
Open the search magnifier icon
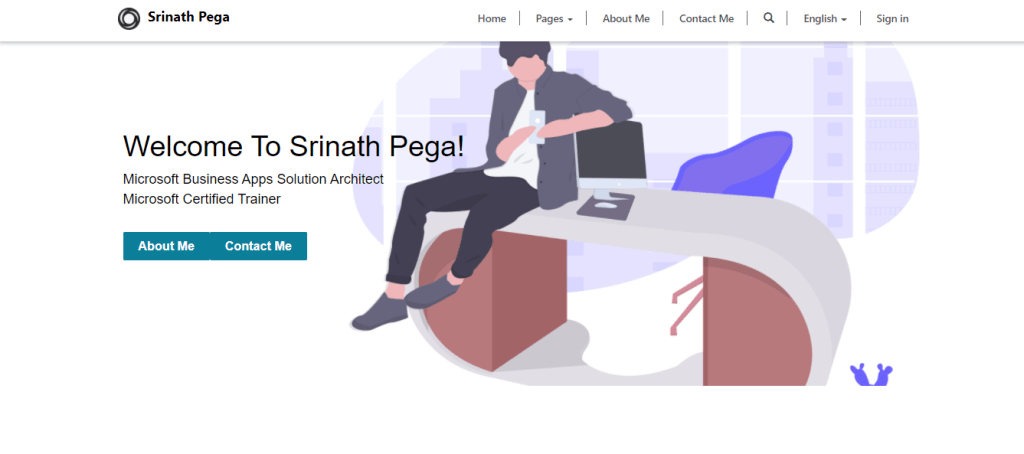(x=769, y=18)
